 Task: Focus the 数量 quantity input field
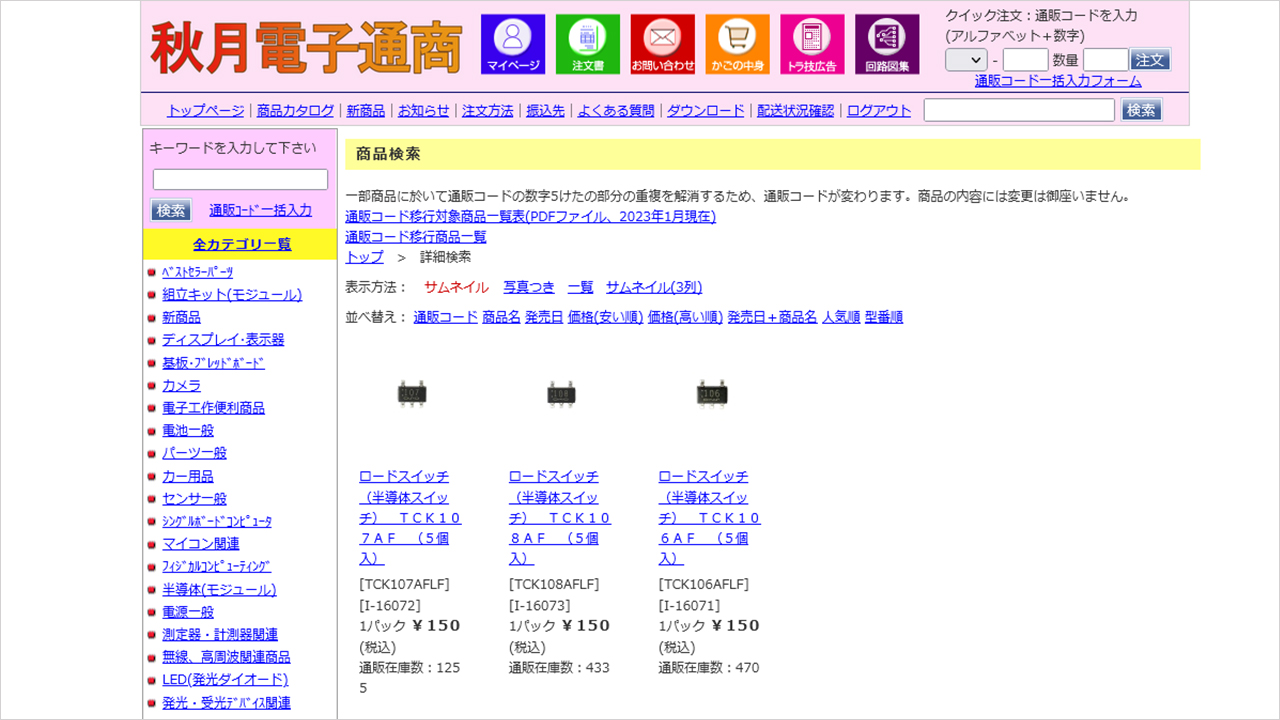click(1105, 60)
